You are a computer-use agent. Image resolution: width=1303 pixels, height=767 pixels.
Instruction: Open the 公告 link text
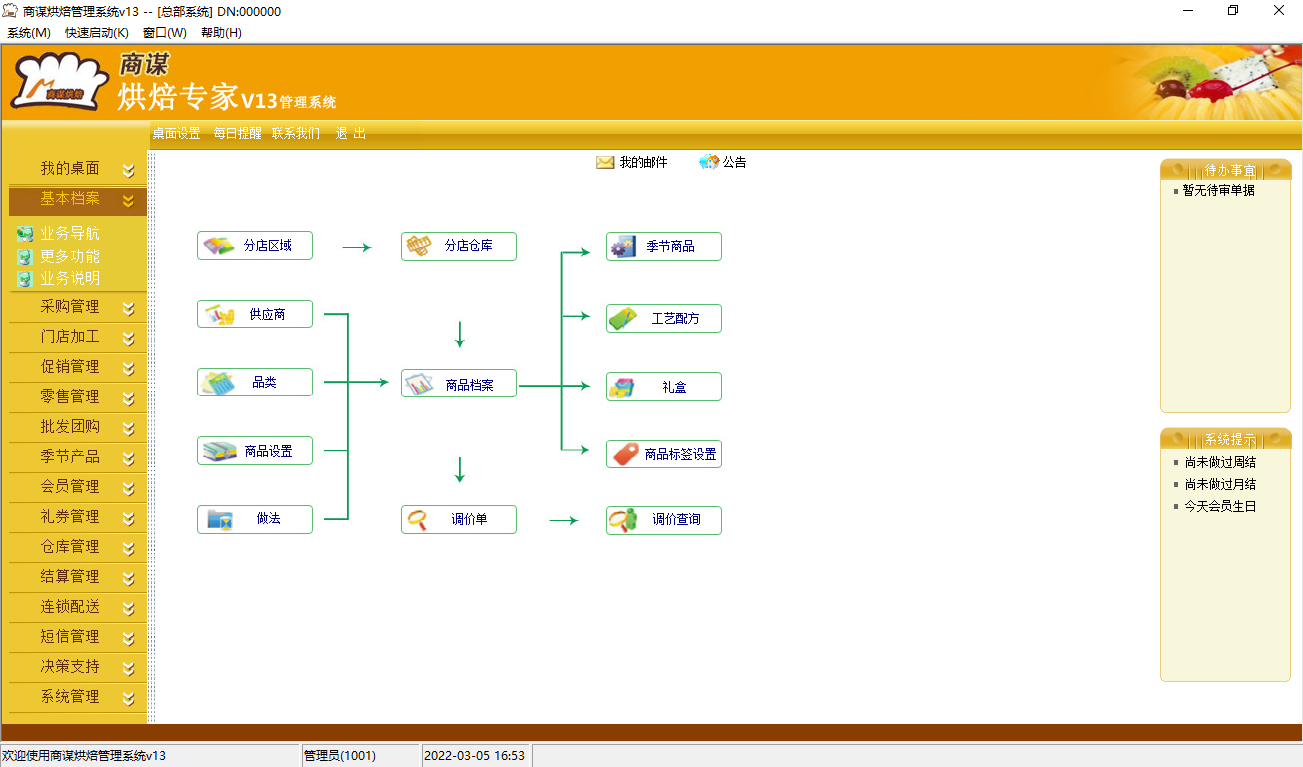(x=735, y=162)
